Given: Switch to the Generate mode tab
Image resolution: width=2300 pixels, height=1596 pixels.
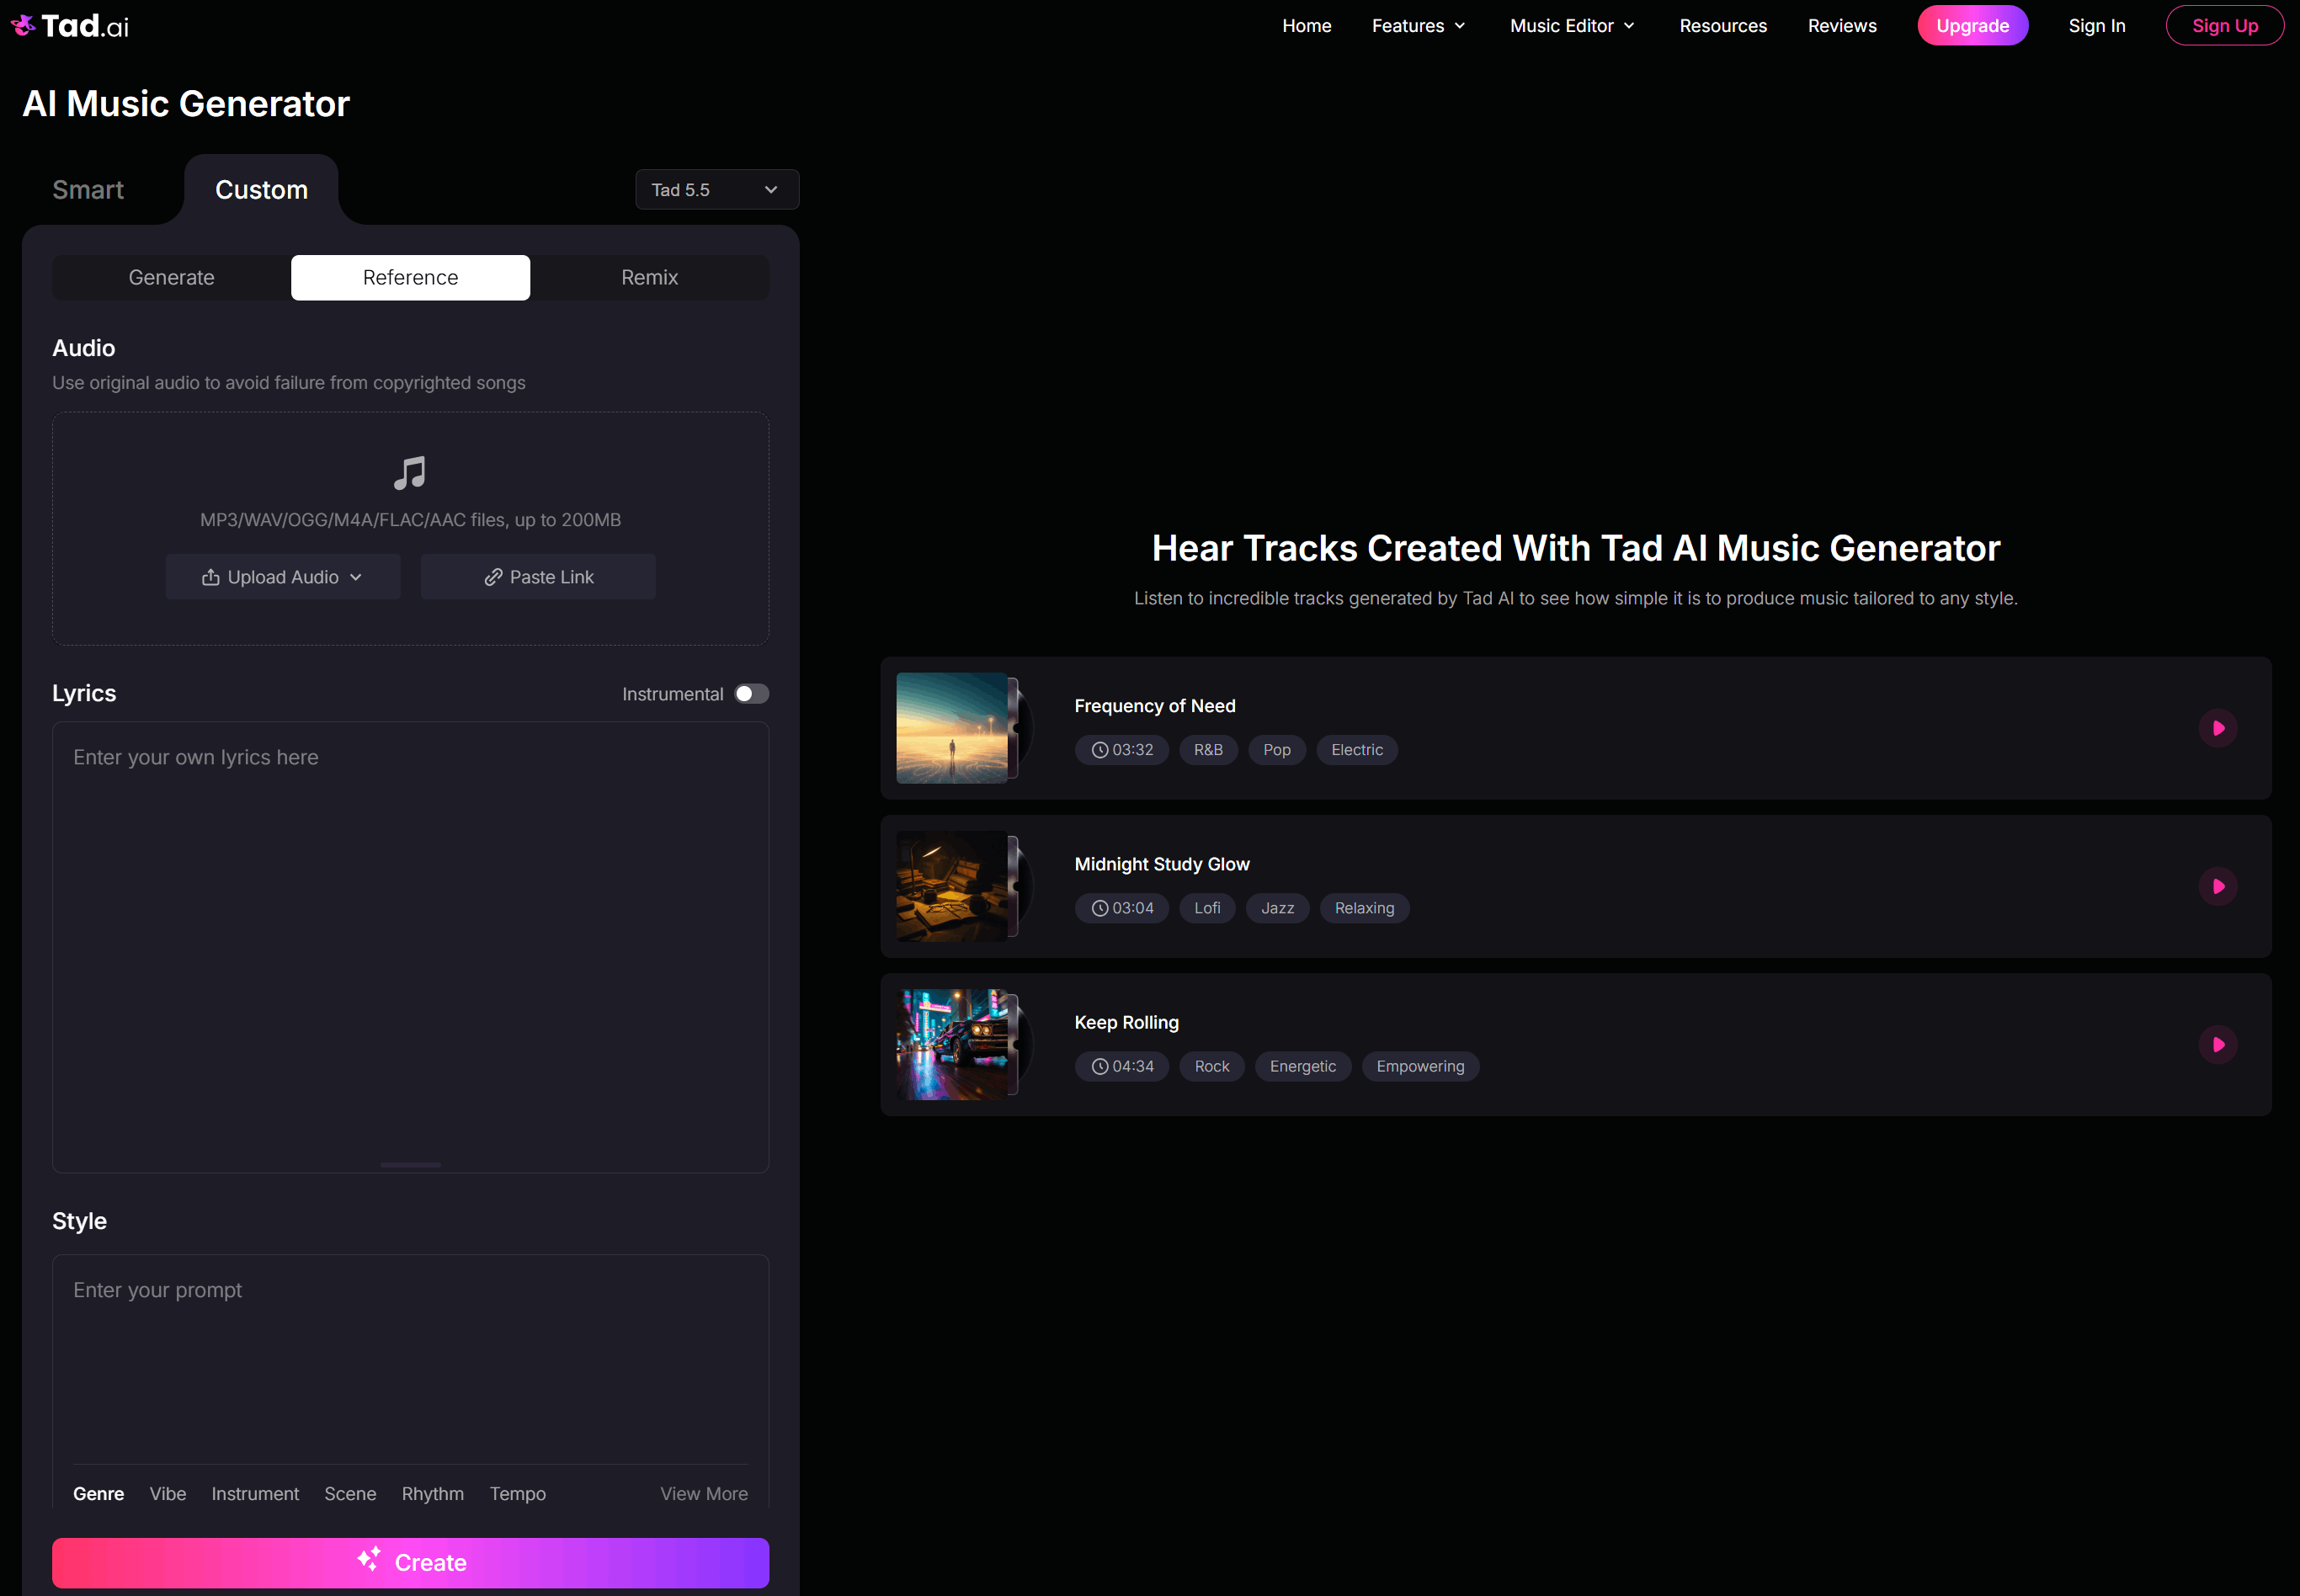Looking at the screenshot, I should (x=172, y=278).
